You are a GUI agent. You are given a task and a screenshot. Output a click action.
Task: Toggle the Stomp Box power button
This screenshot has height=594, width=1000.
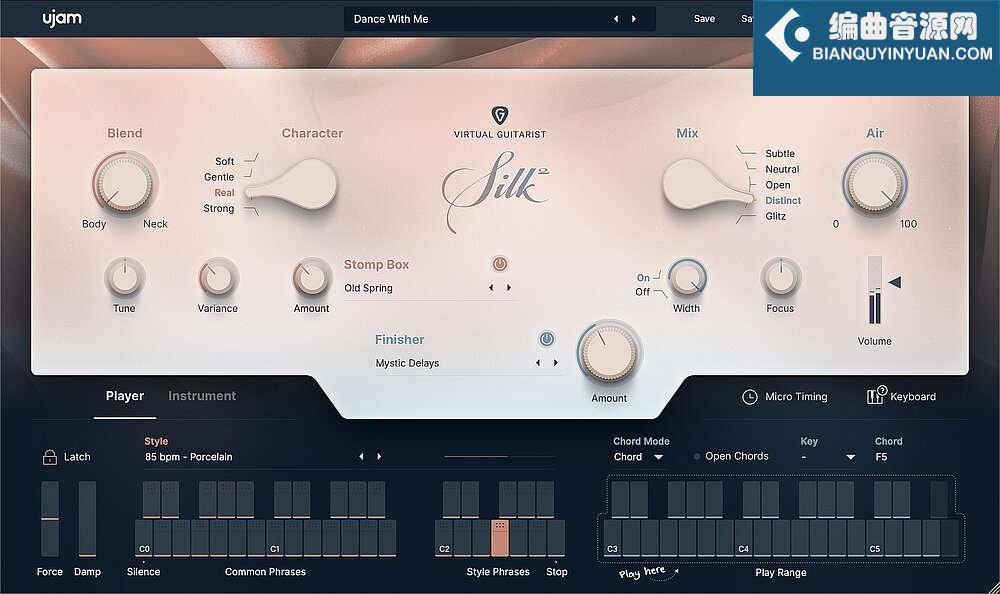tap(500, 264)
